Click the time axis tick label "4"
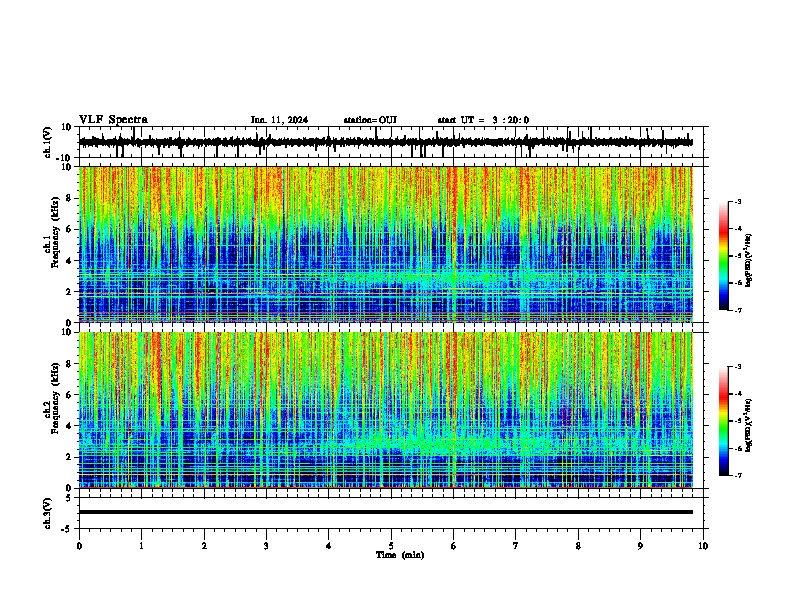 [x=329, y=546]
